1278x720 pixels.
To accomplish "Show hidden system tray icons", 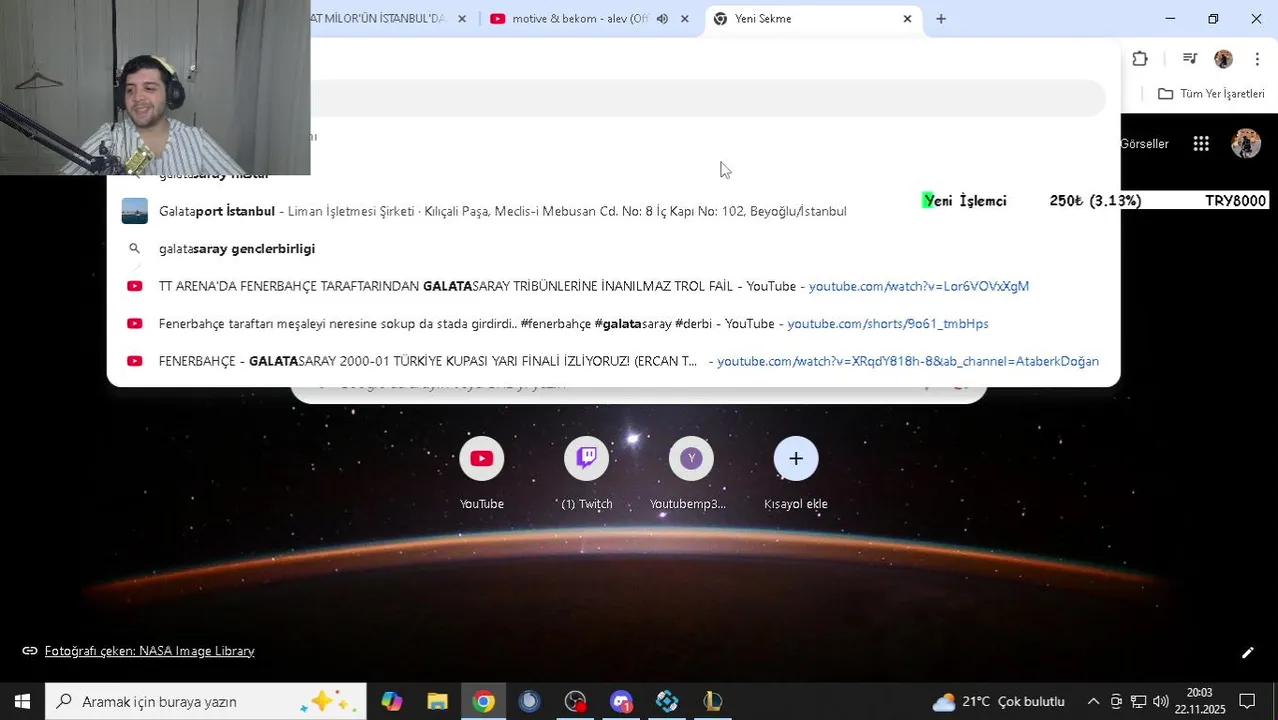I will coord(1093,701).
